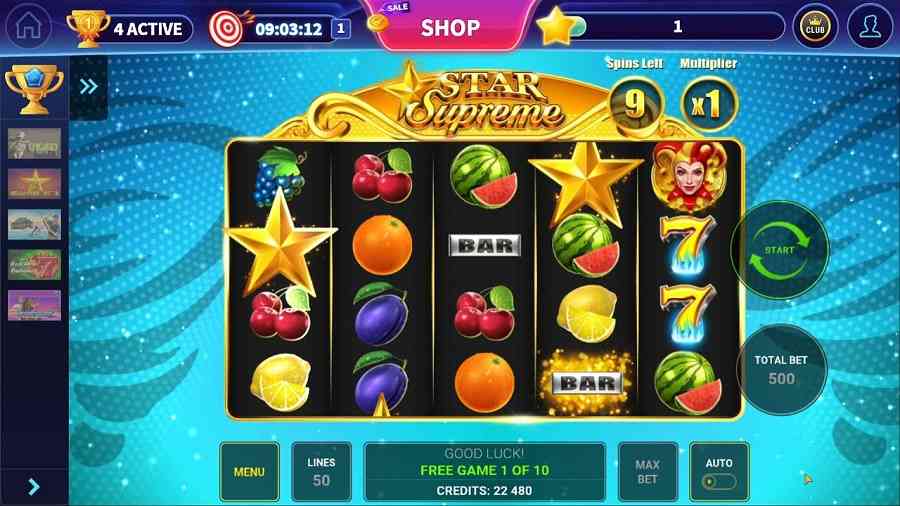Go to the home lobby icon
Viewport: 900px width, 506px height.
pyautogui.click(x=28, y=26)
